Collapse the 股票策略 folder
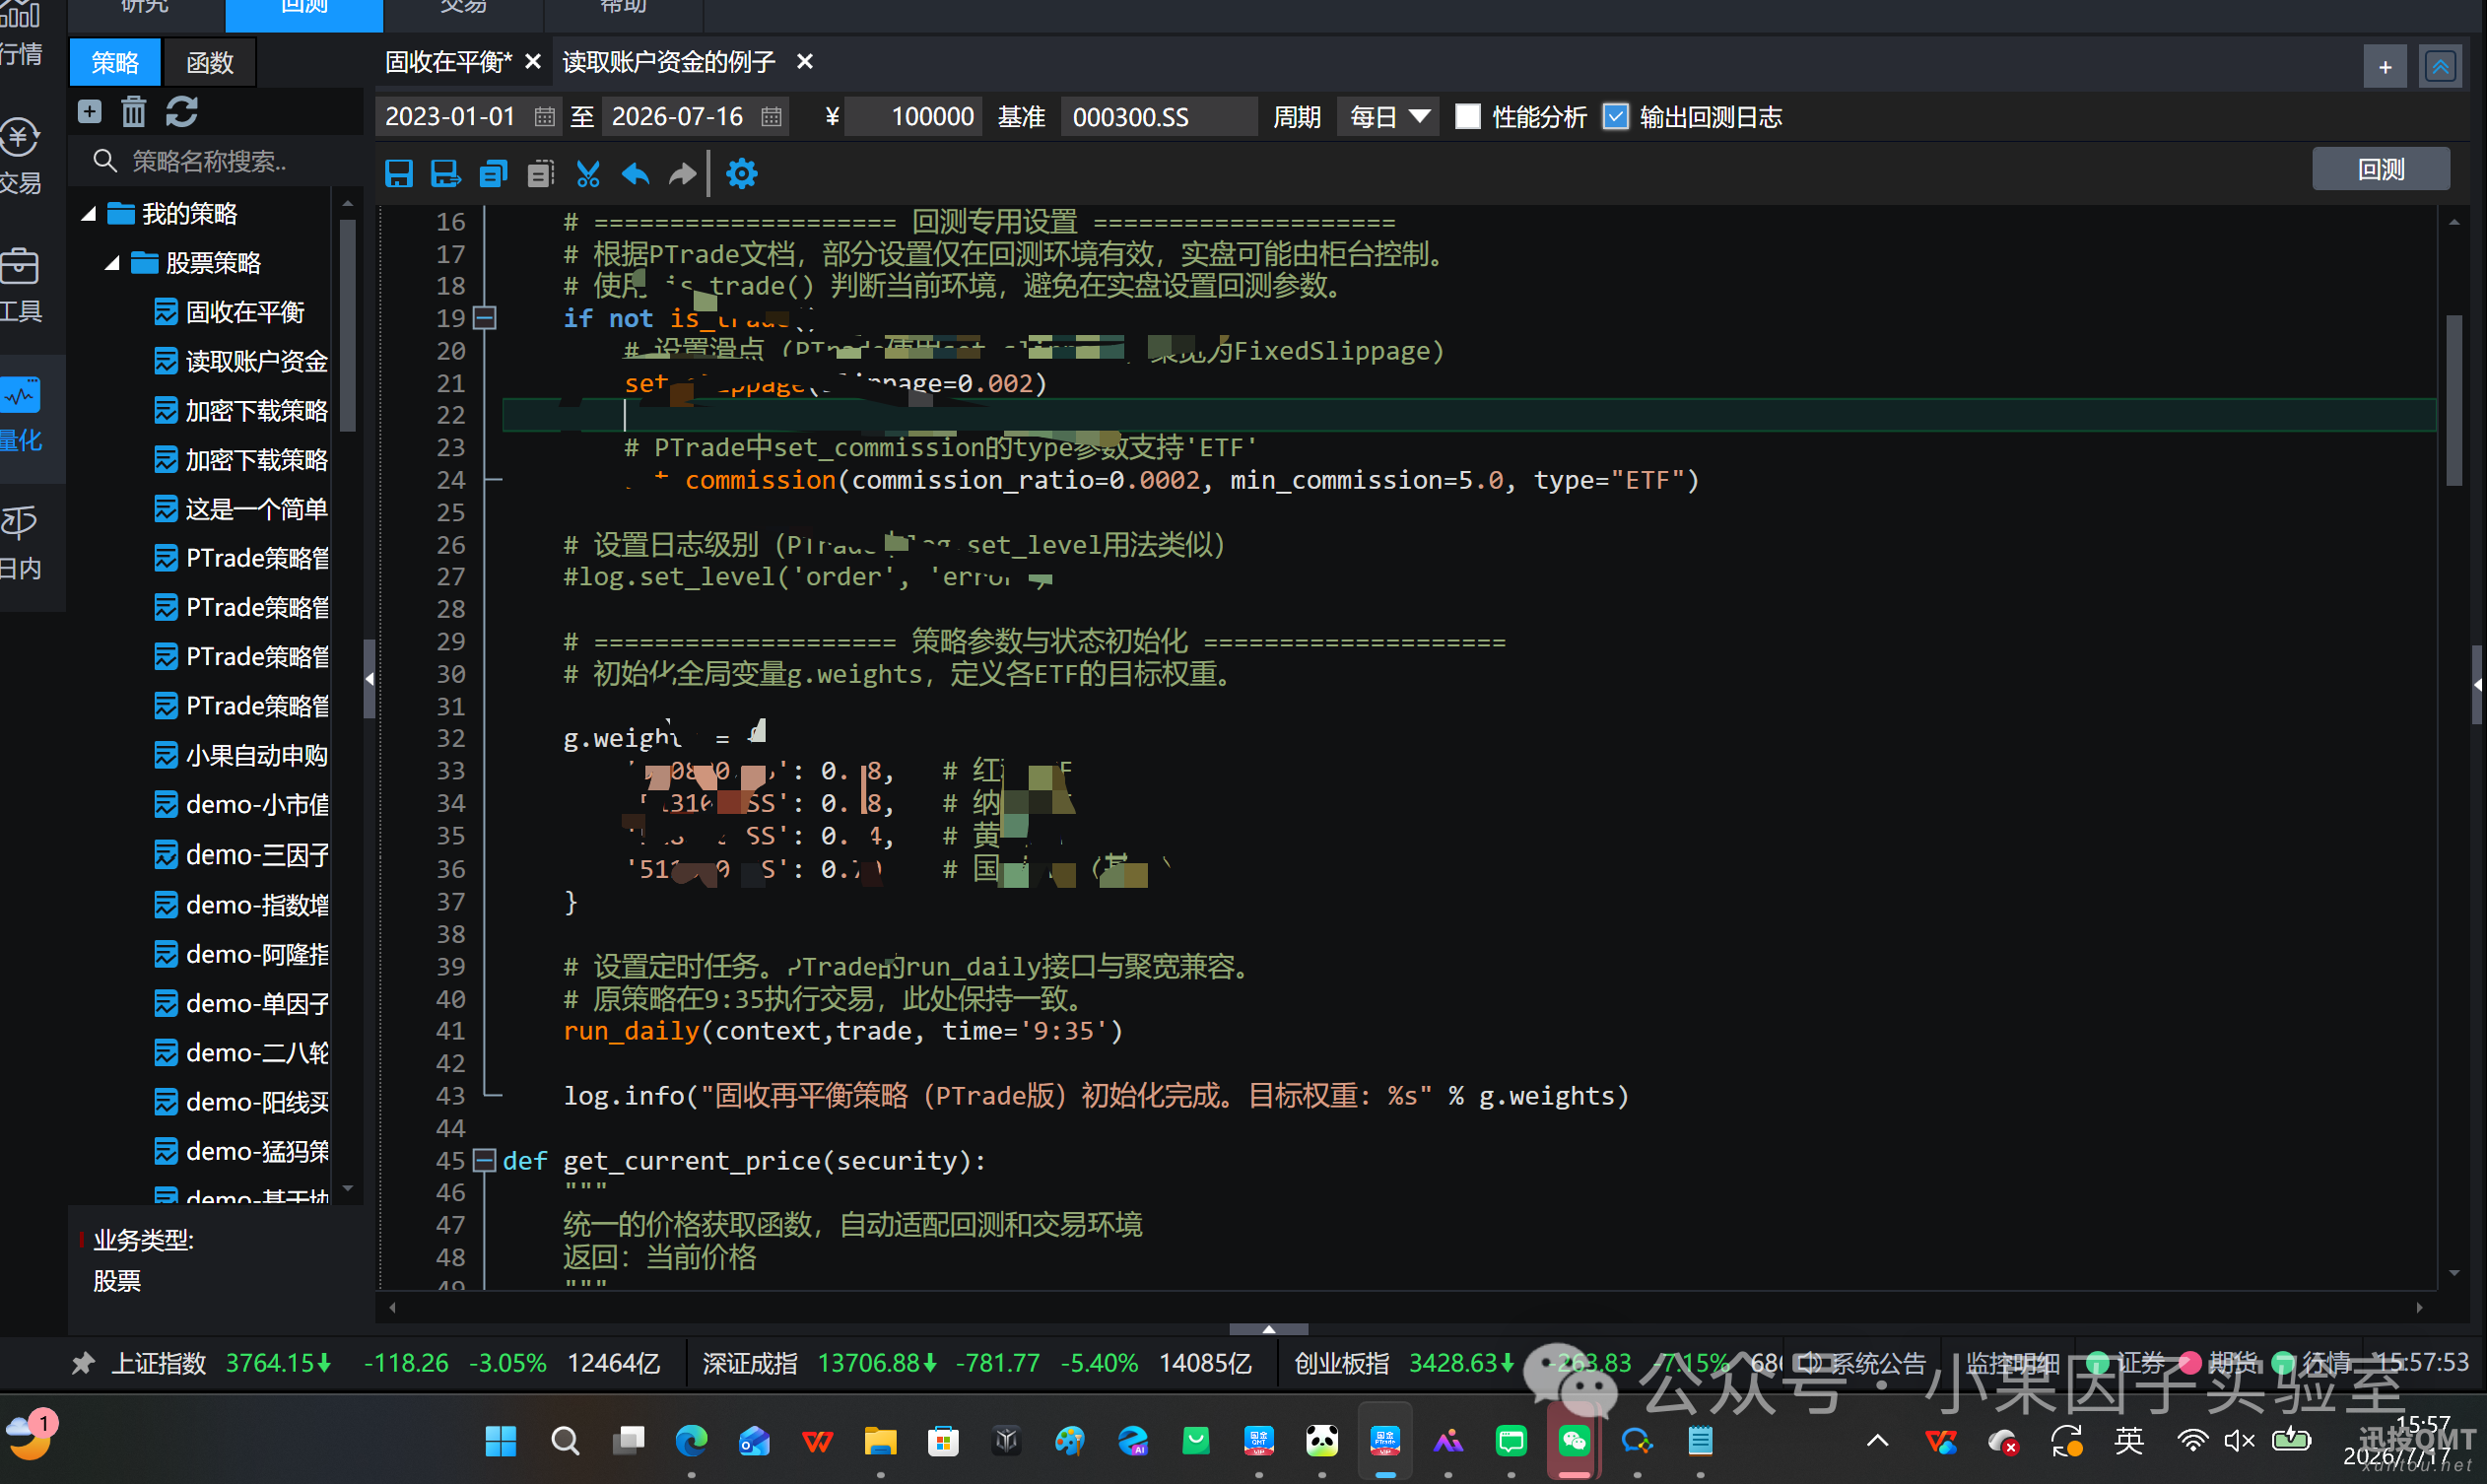 click(113, 263)
